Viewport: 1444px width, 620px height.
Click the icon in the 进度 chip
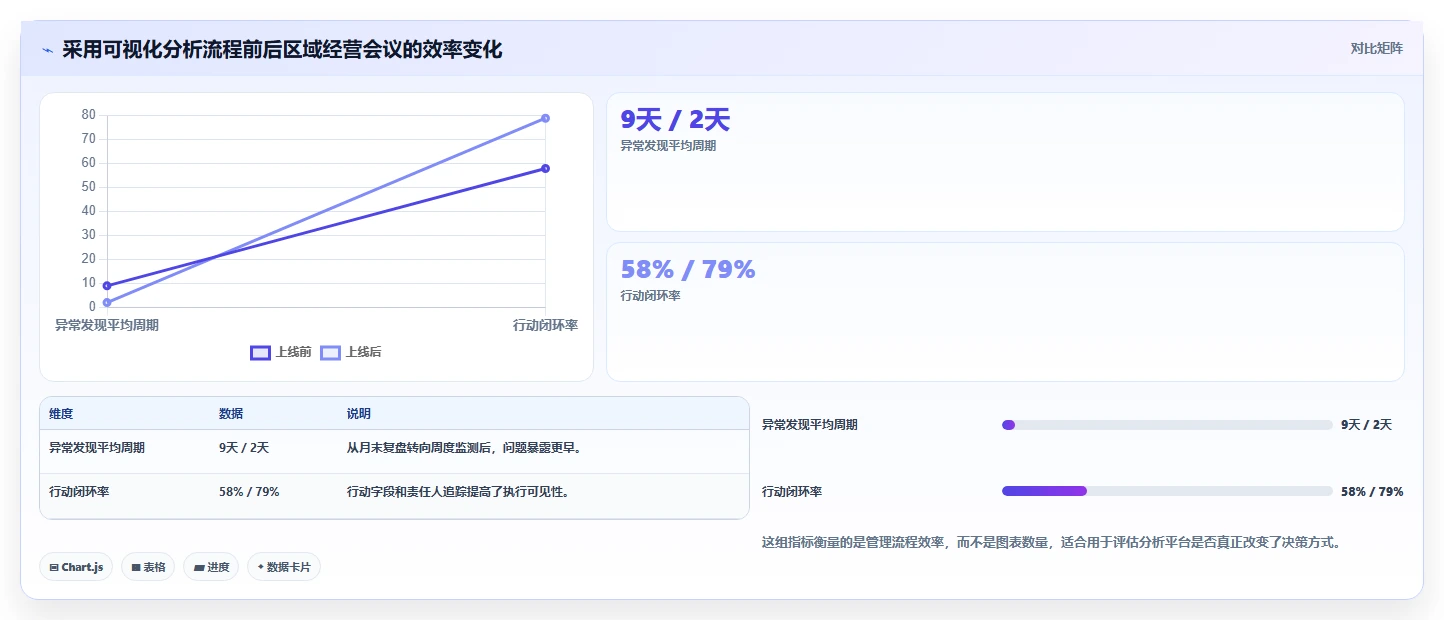pyautogui.click(x=199, y=567)
